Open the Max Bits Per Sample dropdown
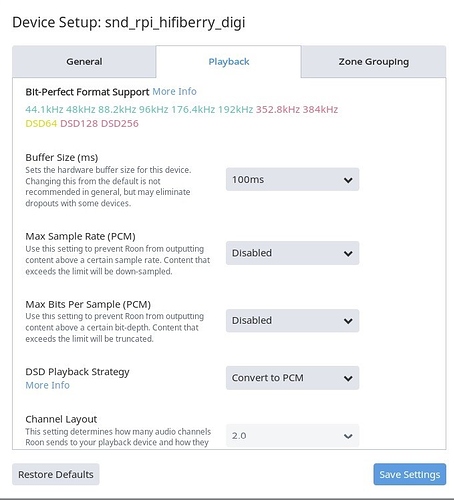This screenshot has height=500, width=454. [292, 321]
